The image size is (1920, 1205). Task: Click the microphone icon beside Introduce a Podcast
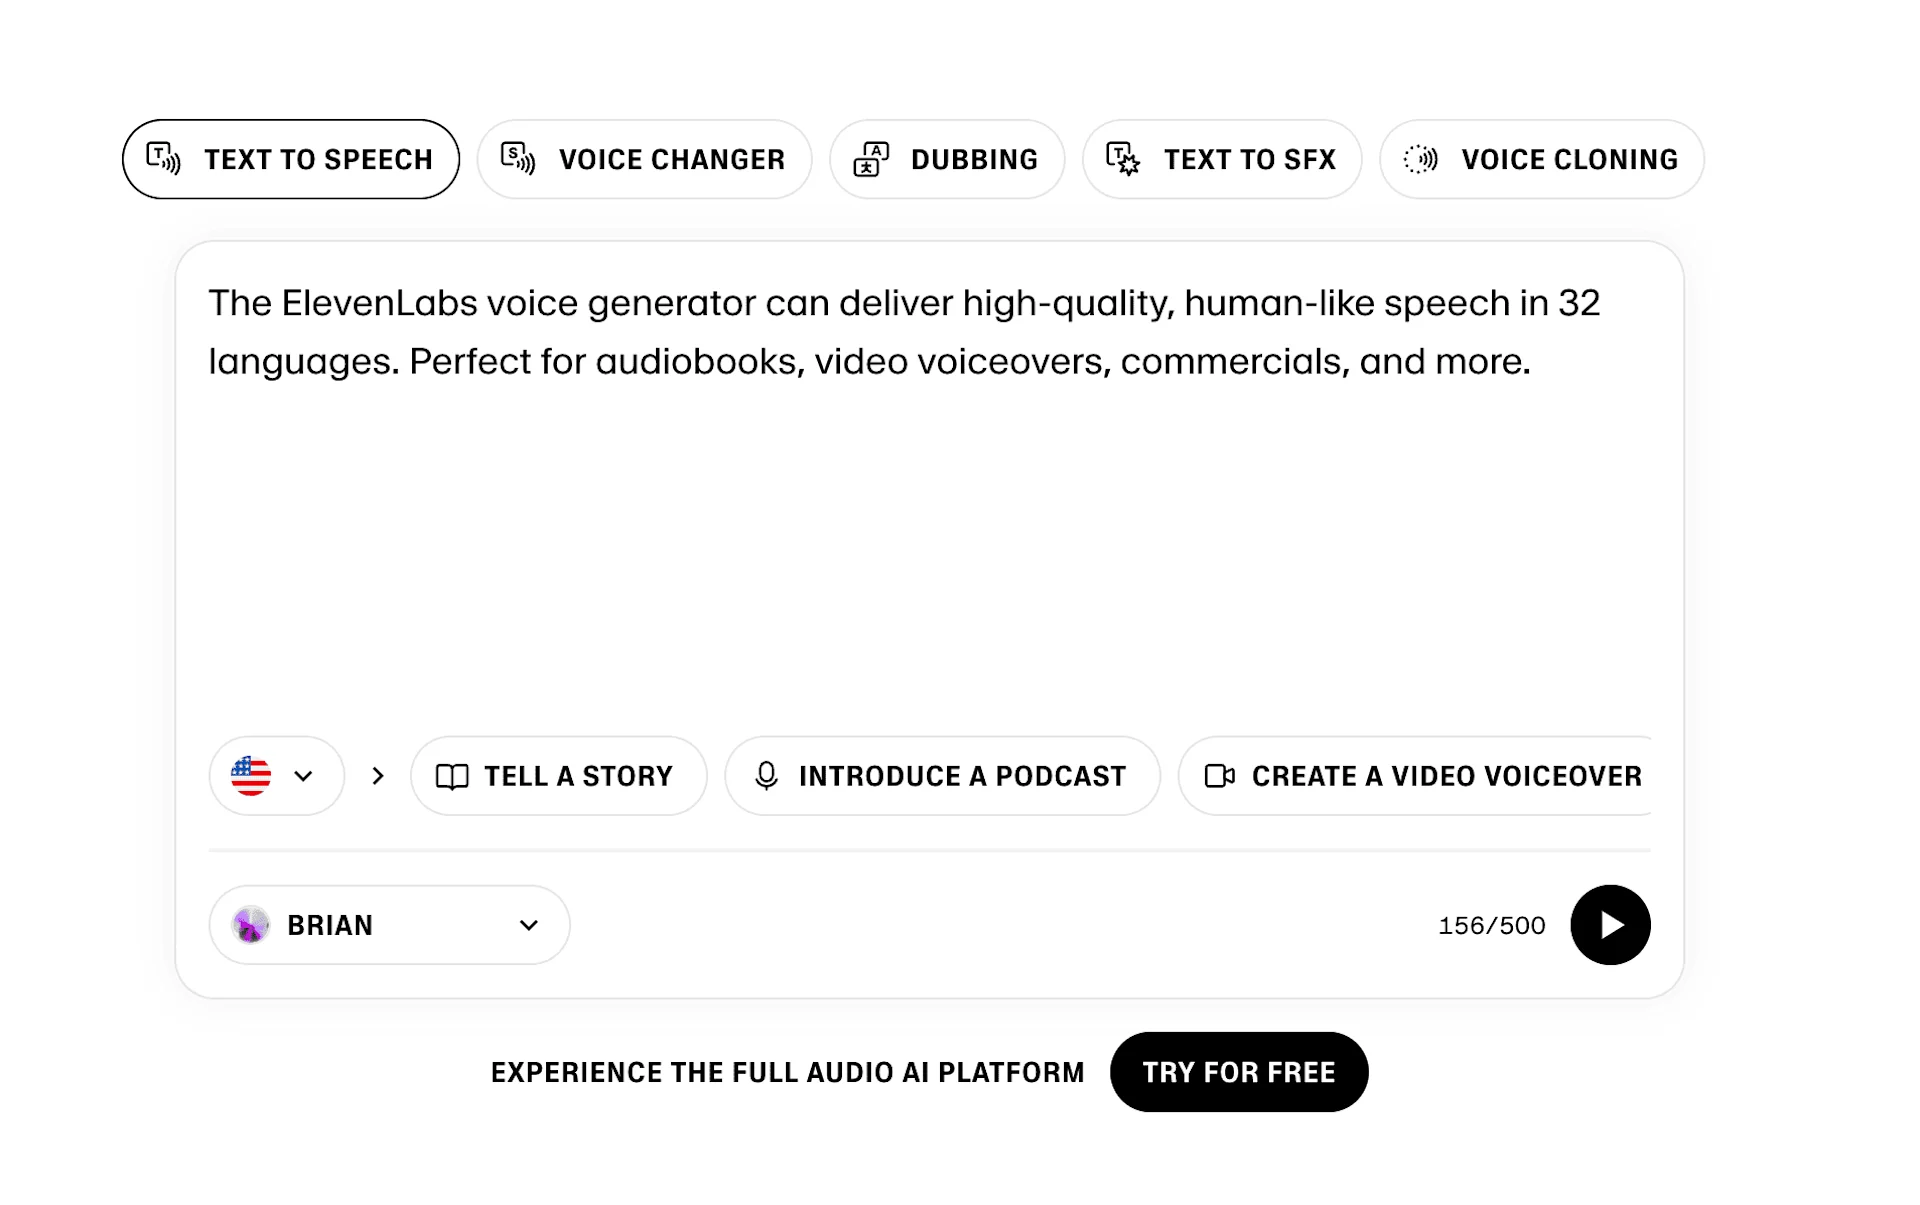766,776
